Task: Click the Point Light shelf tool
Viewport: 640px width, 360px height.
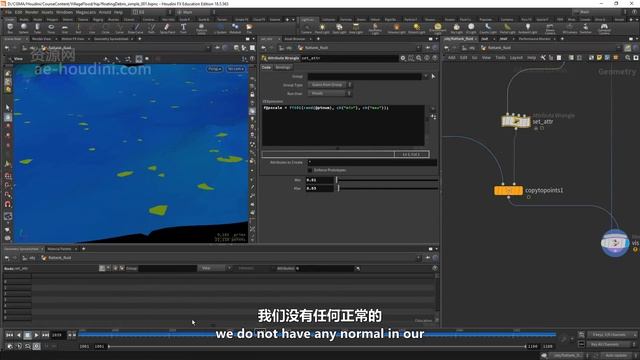Action: (322, 28)
